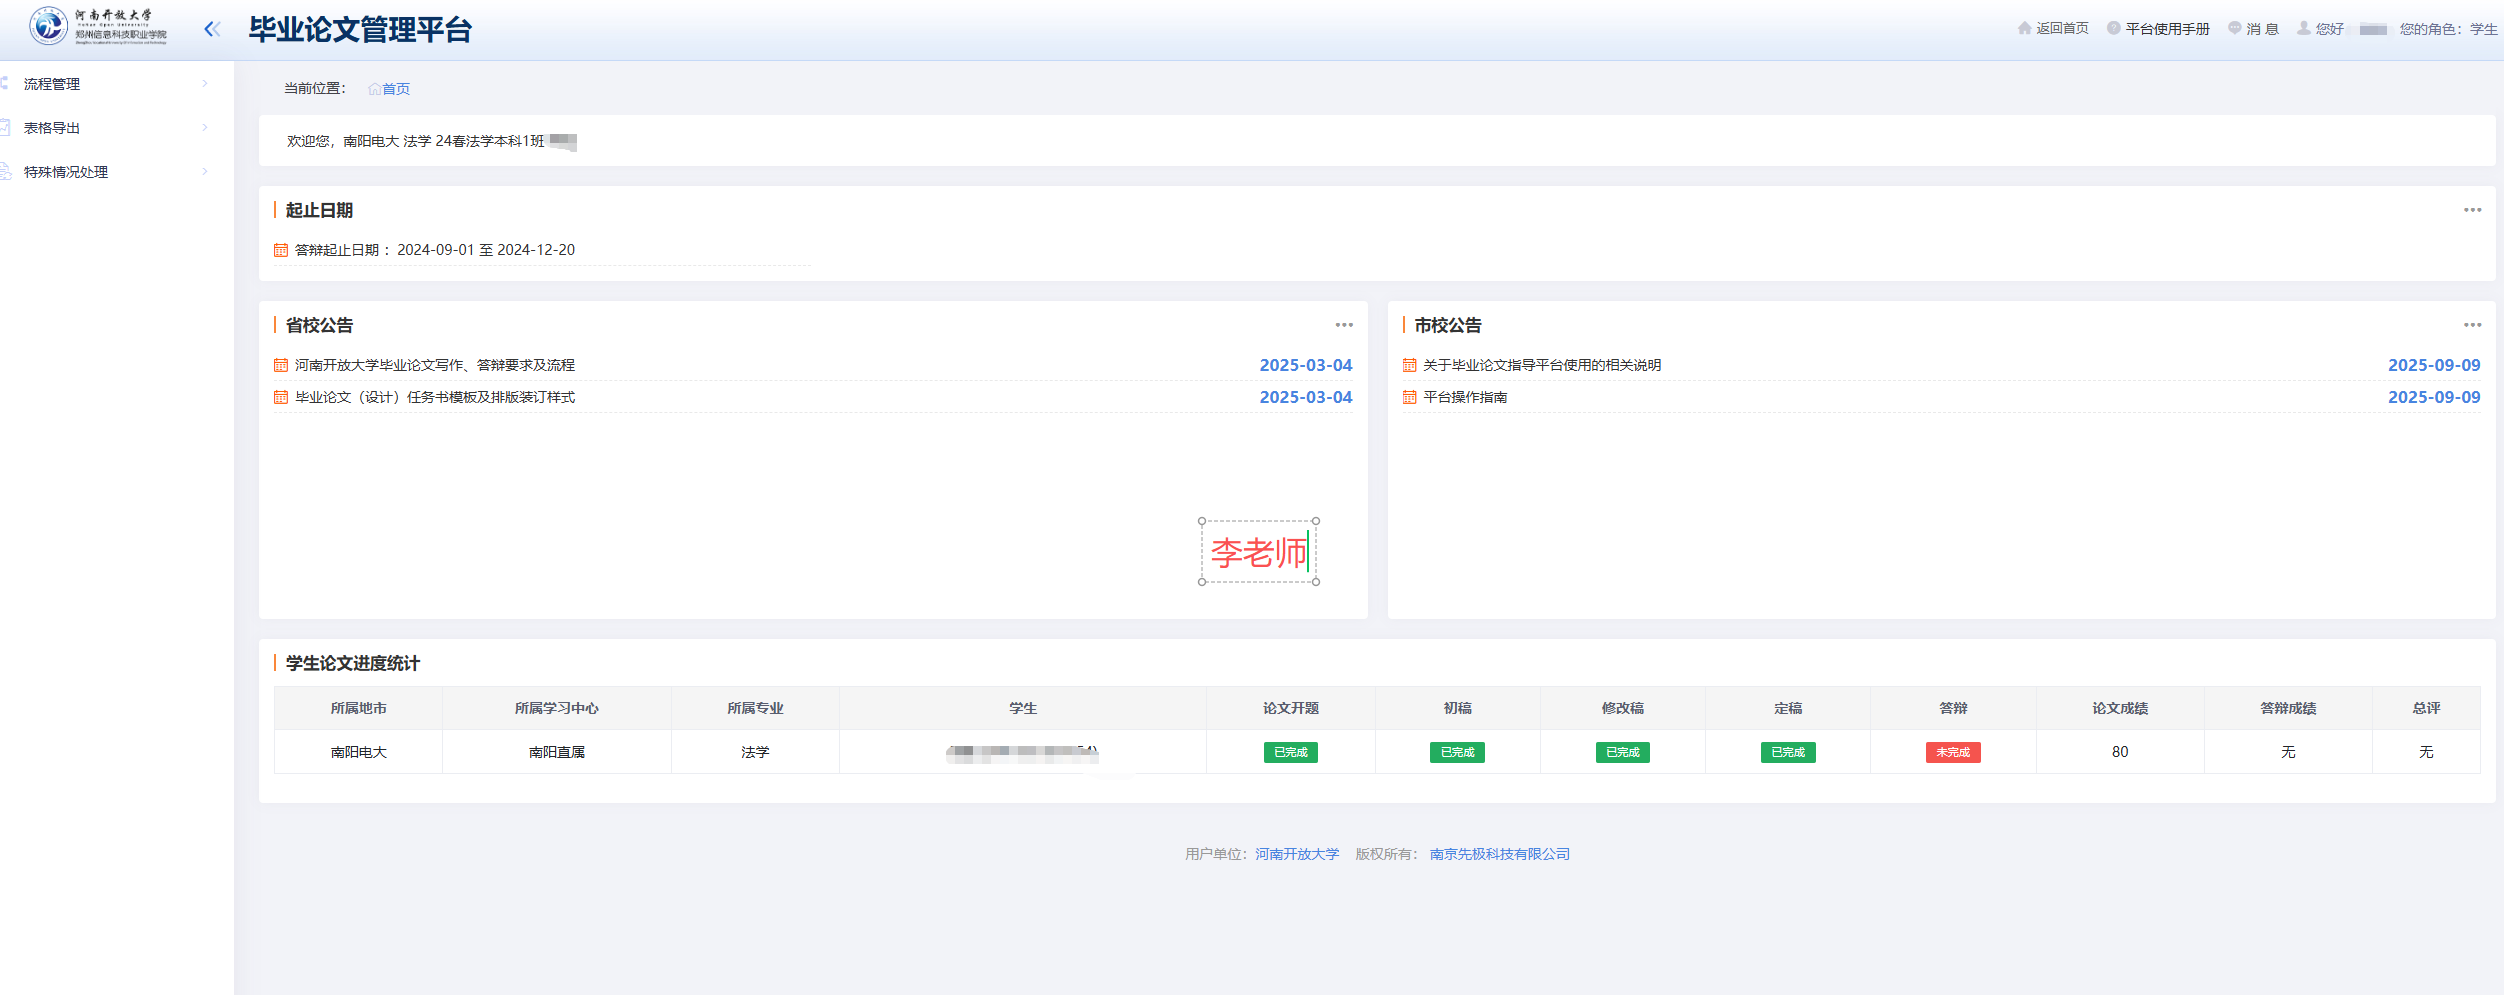Viewport: 2504px width, 995px height.
Task: Click the 河南开放大学 footer link
Action: point(1297,854)
